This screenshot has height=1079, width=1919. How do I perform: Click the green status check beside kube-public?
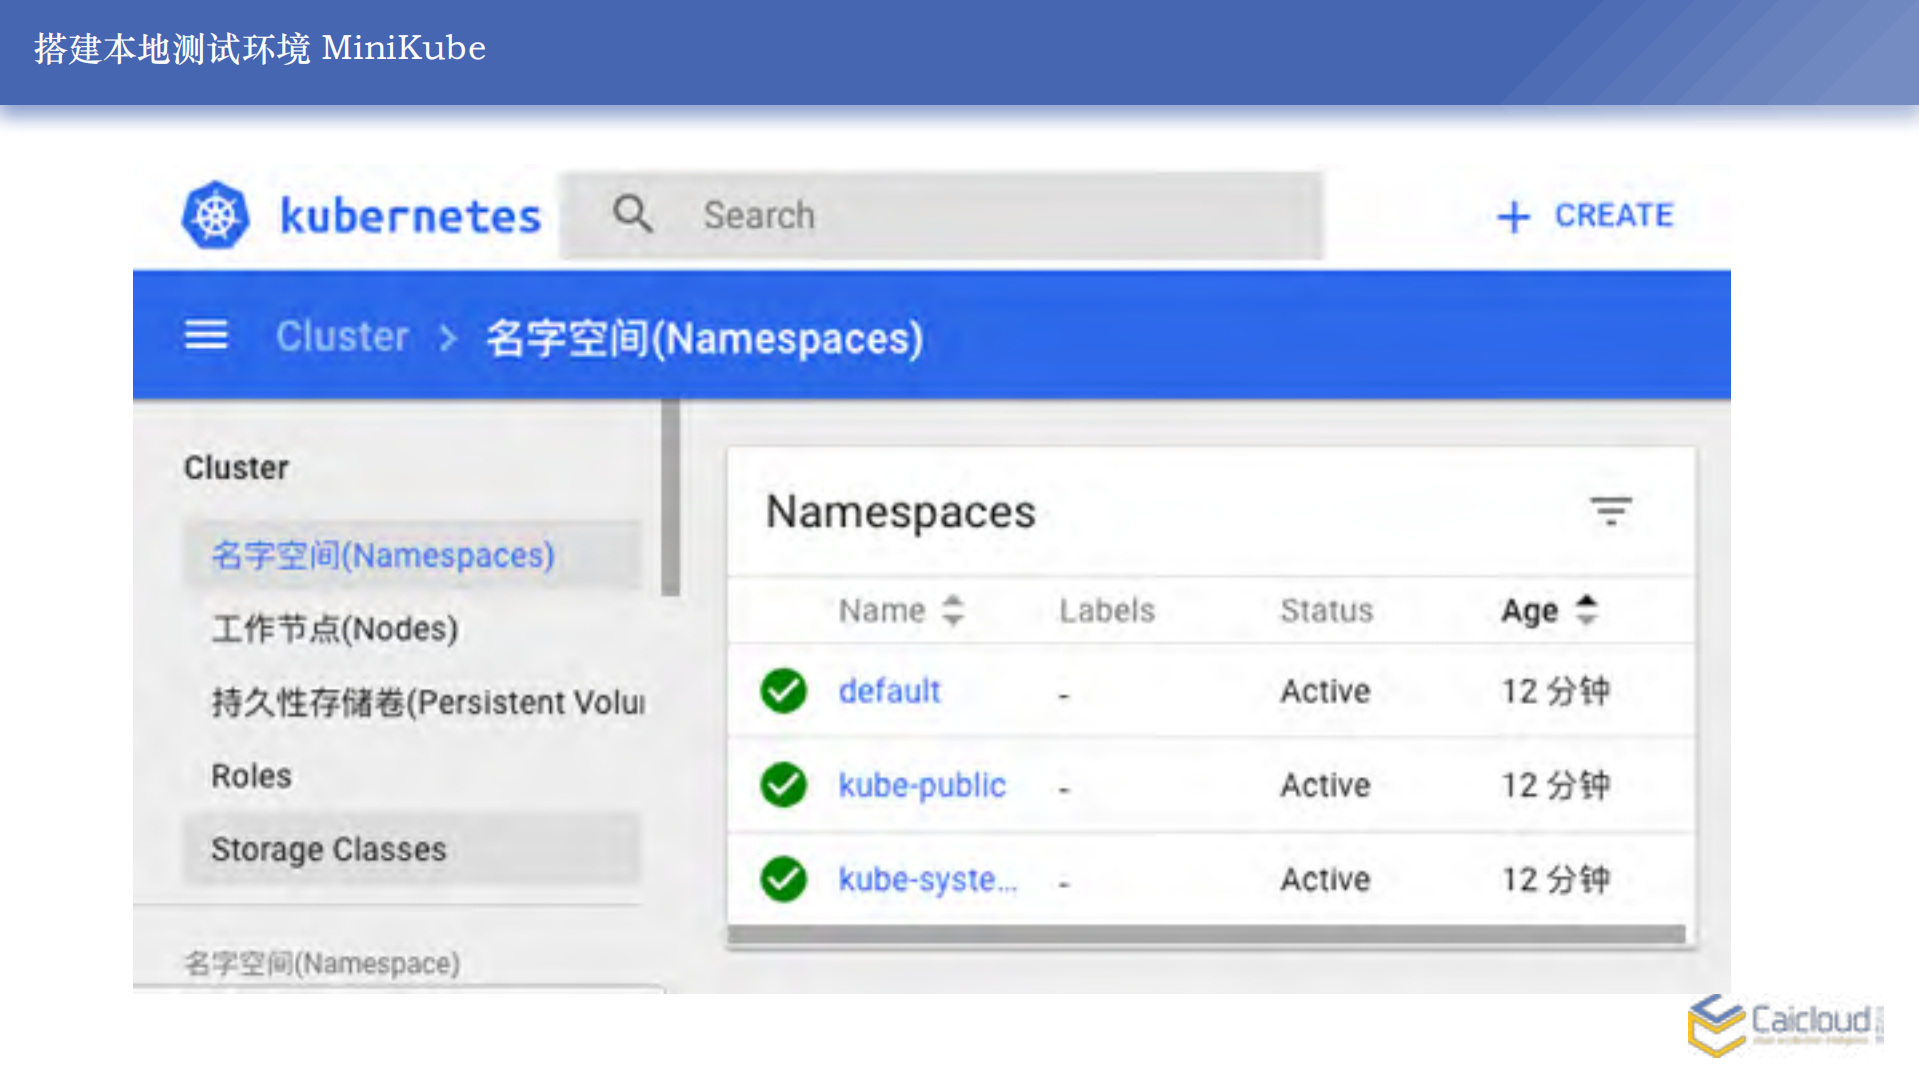[x=783, y=786]
